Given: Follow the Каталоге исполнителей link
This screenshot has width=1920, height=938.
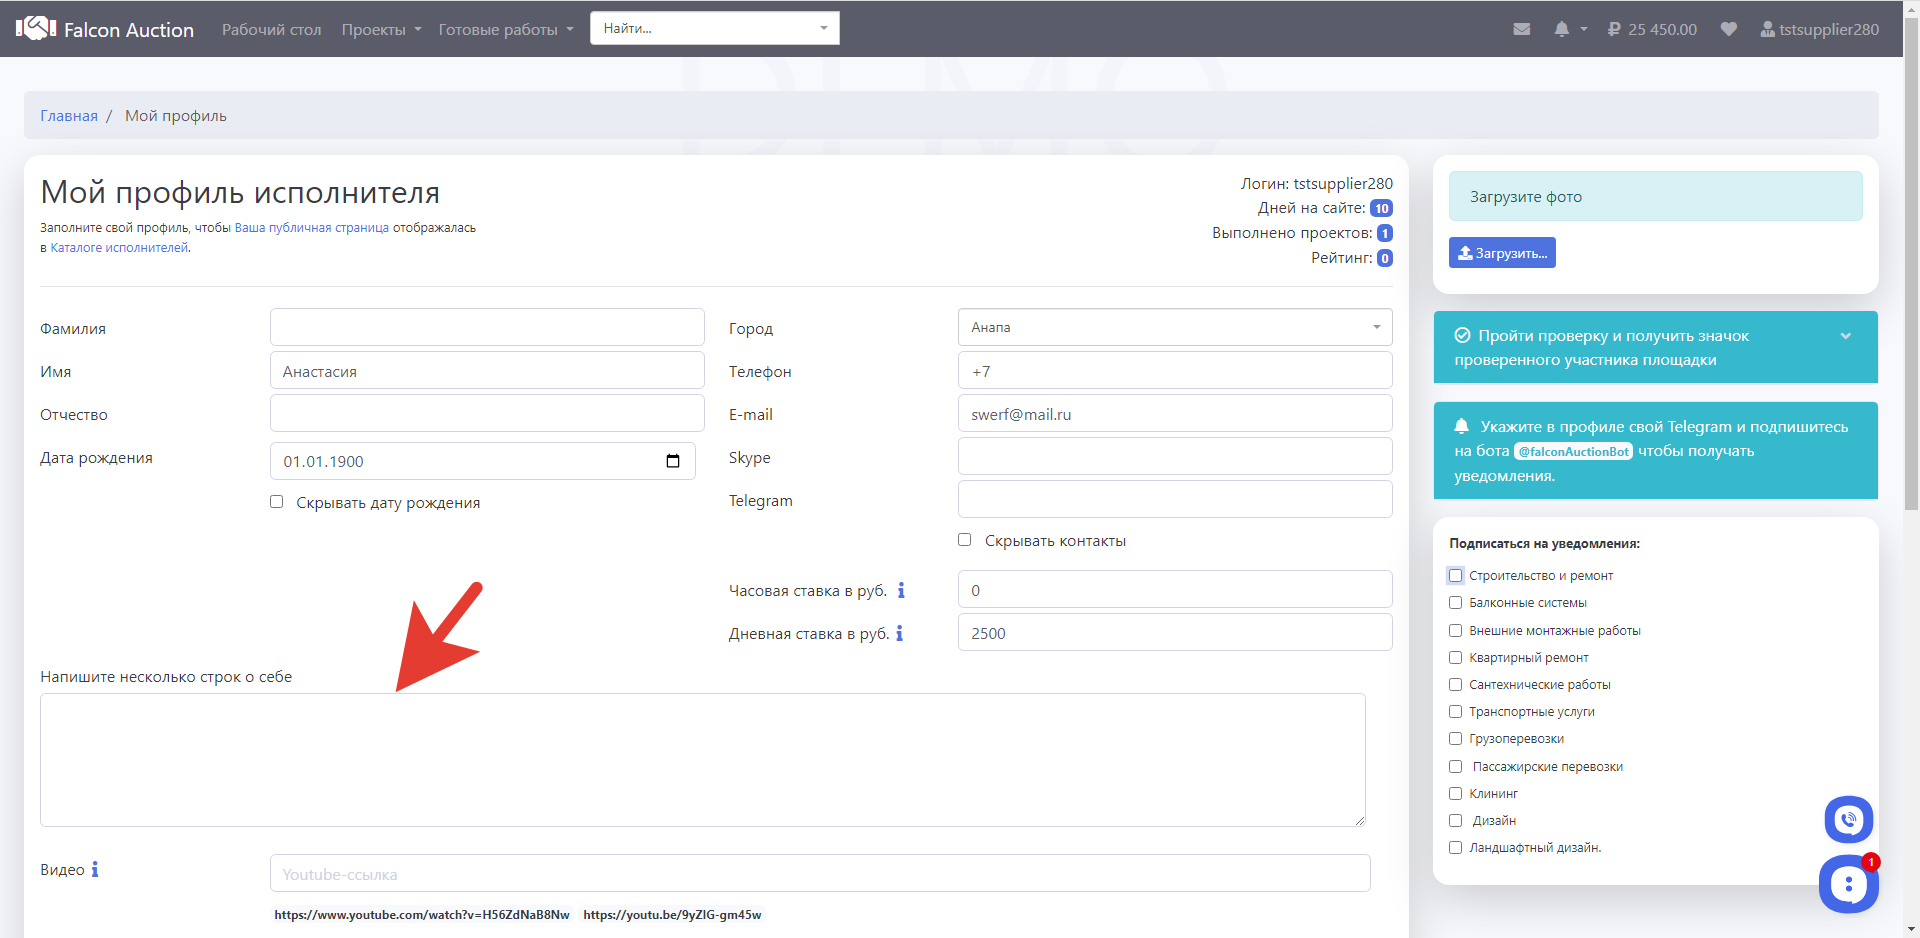Looking at the screenshot, I should point(119,248).
